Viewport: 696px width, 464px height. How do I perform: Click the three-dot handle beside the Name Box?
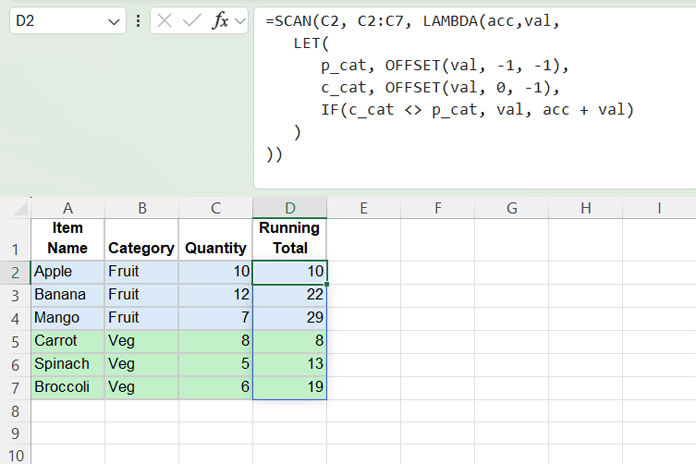pyautogui.click(x=138, y=21)
